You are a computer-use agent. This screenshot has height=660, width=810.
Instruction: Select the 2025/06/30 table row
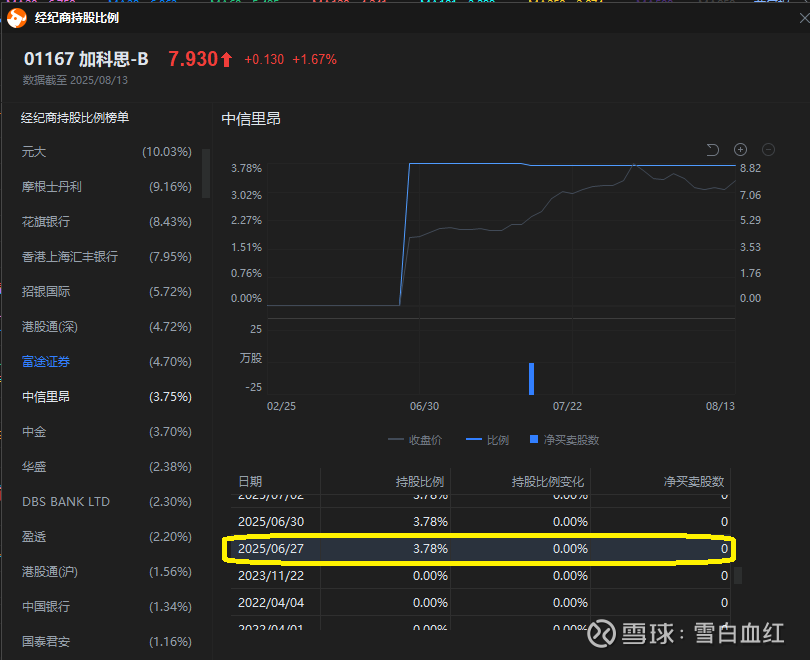pyautogui.click(x=481, y=522)
